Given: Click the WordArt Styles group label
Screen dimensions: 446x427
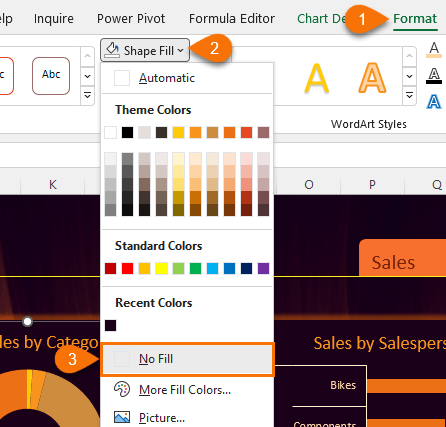Looking at the screenshot, I should (x=369, y=124).
